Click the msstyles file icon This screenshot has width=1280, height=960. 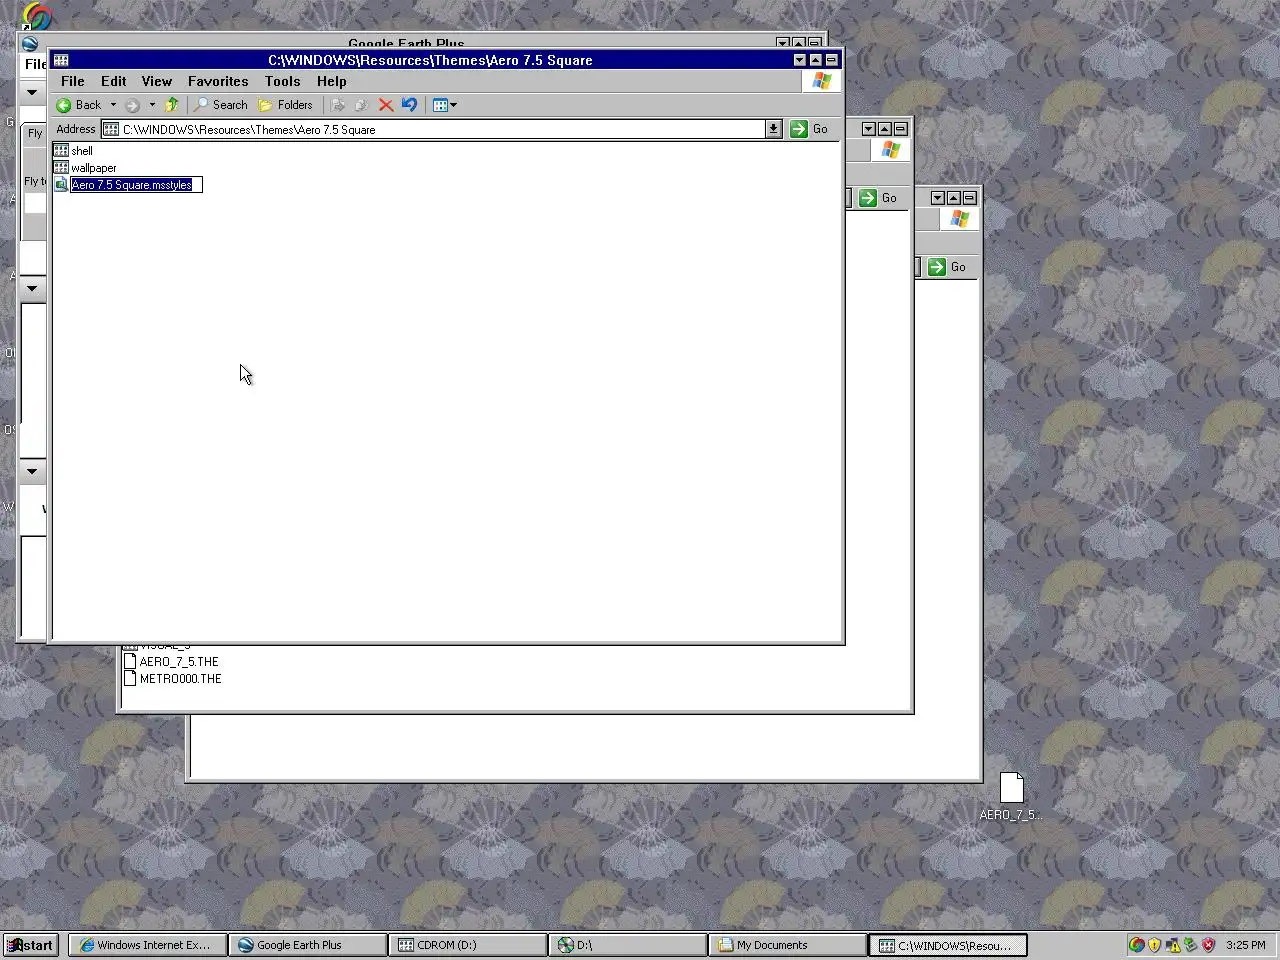(61, 185)
